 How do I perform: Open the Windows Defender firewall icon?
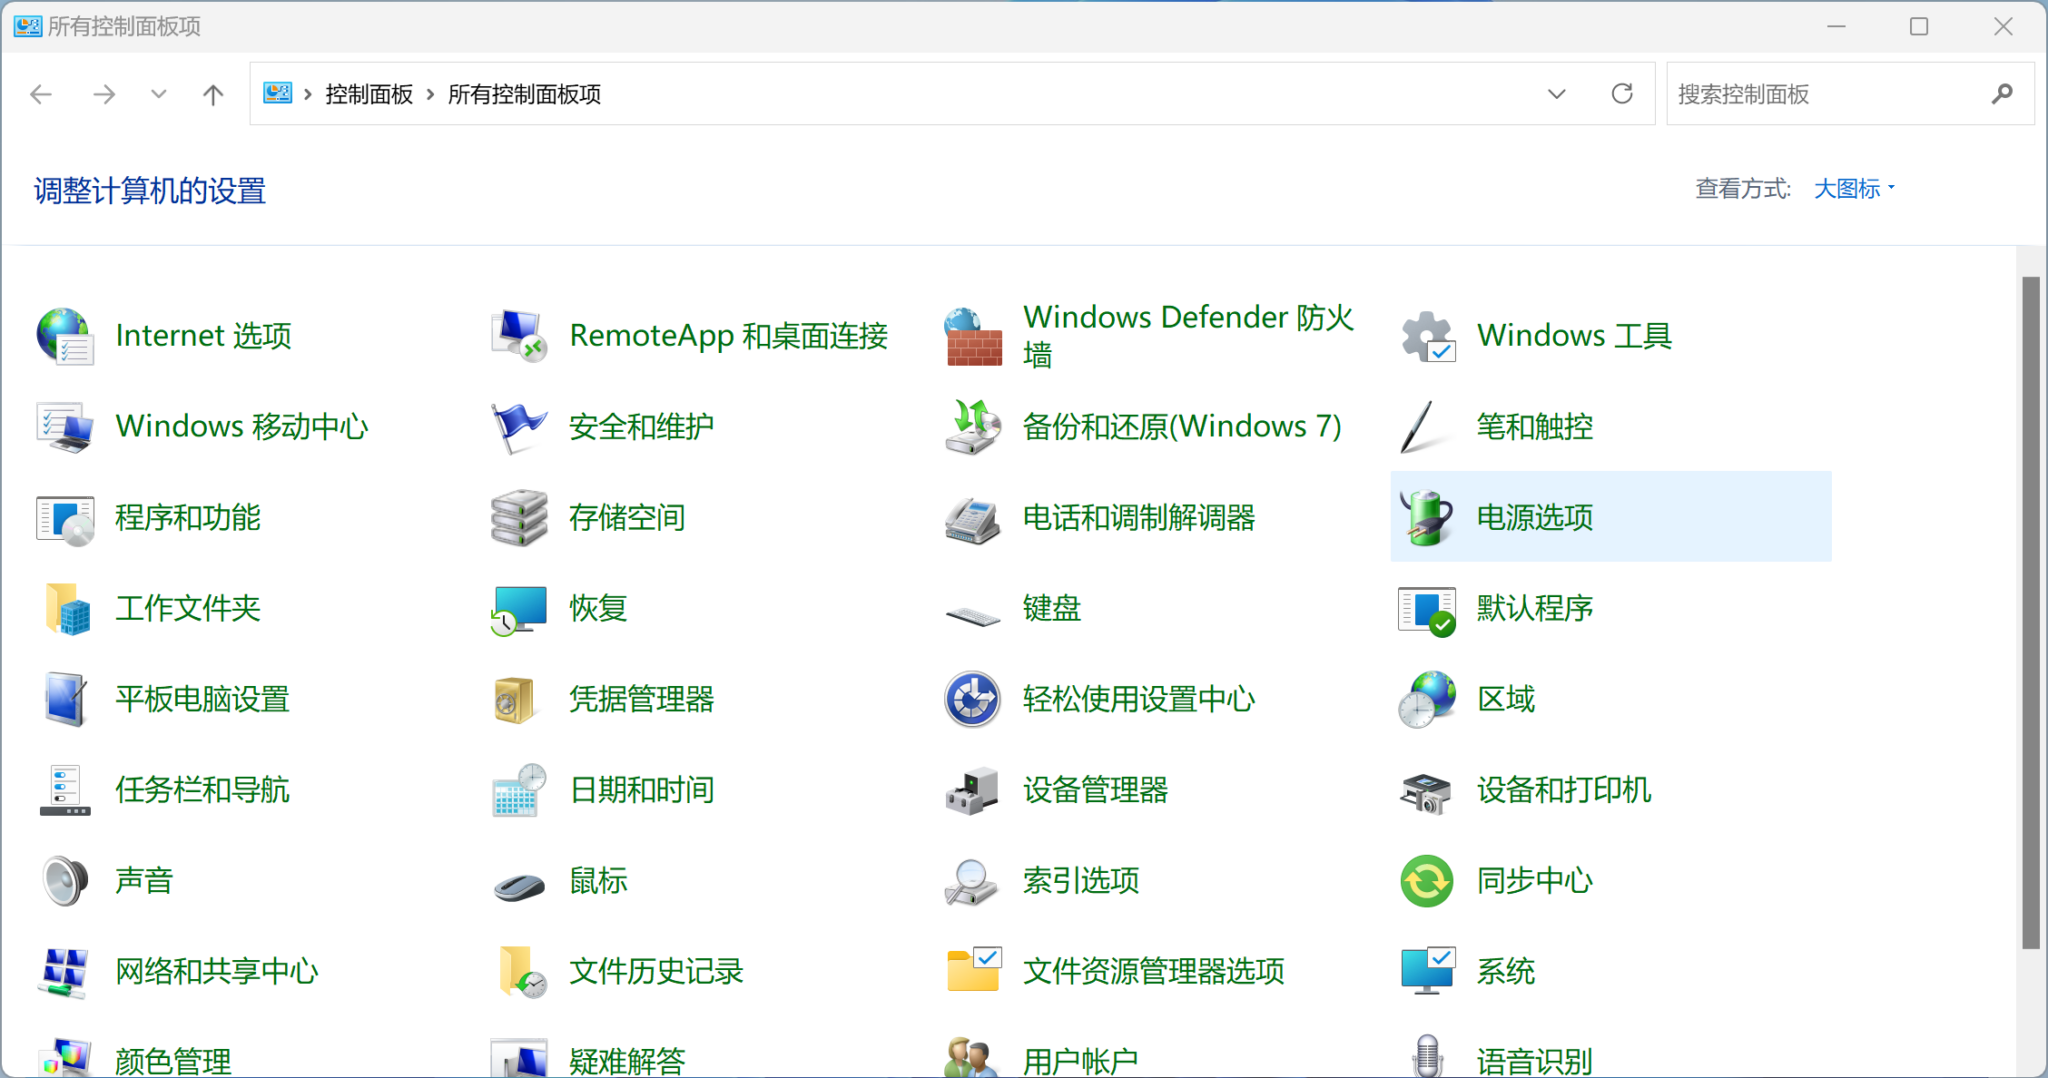(x=972, y=336)
